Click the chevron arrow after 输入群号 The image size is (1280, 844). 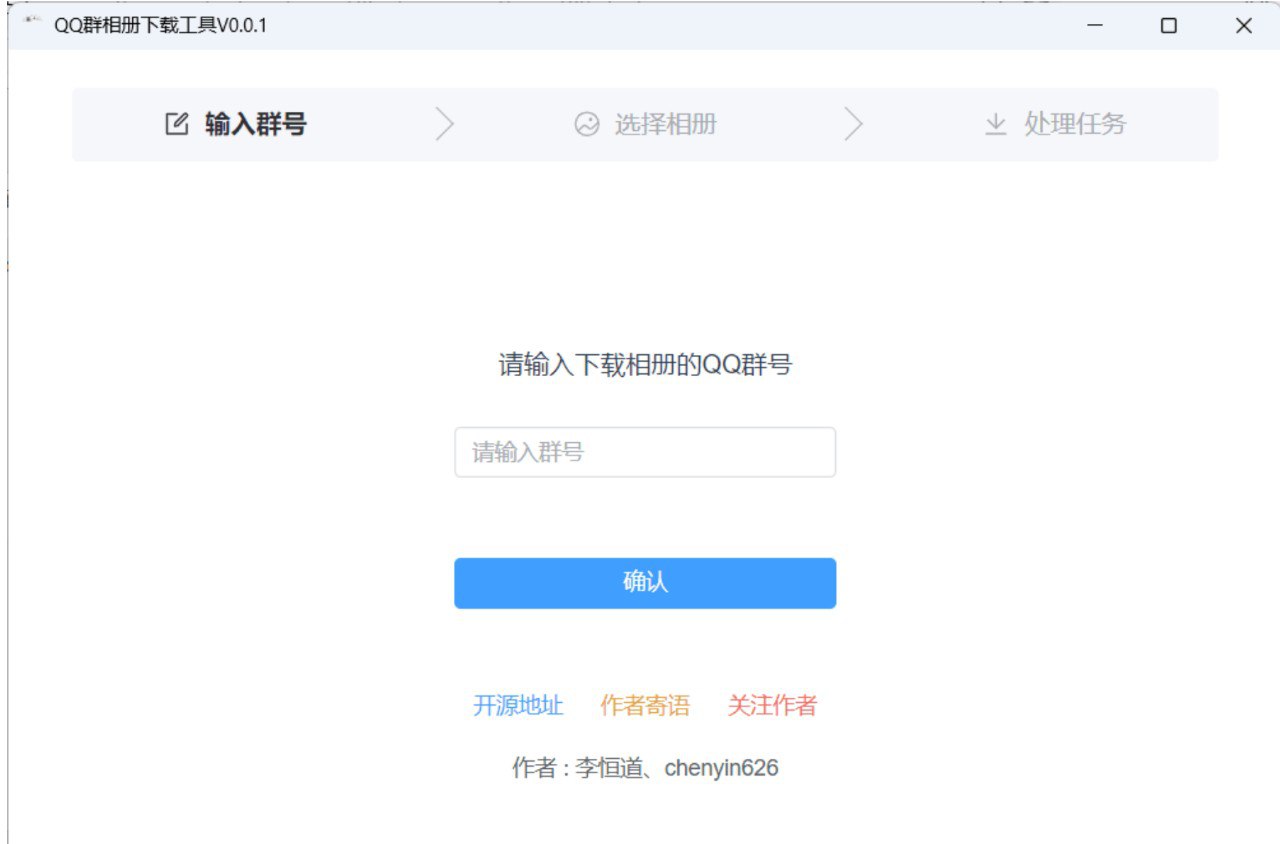point(446,125)
